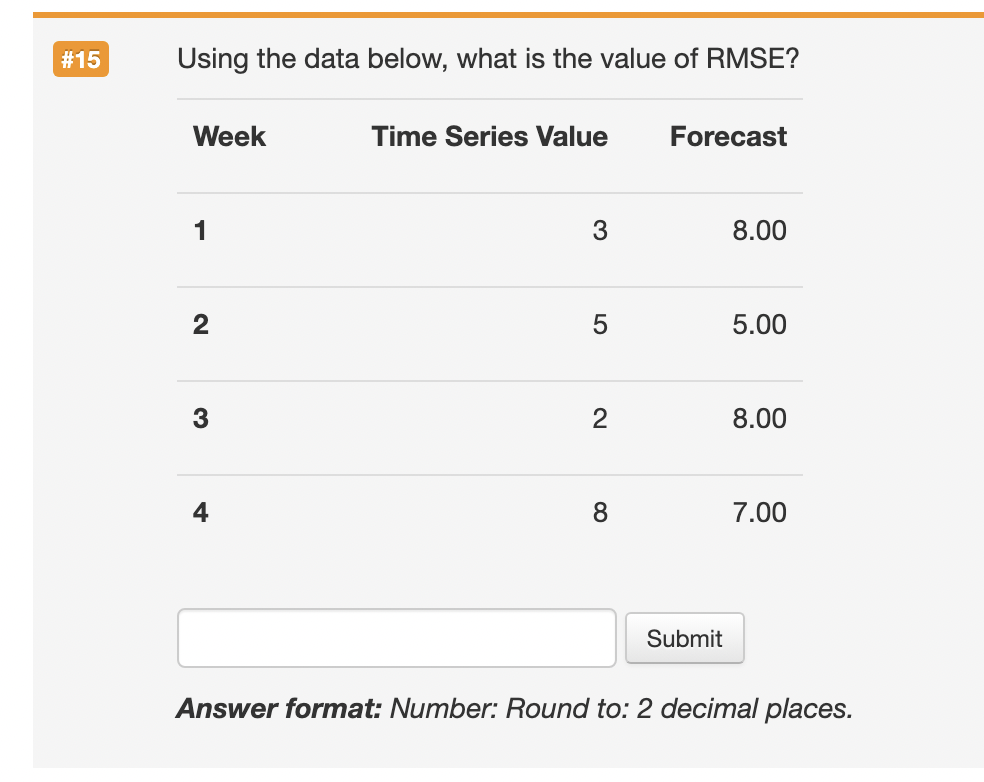Viewport: 984px width, 782px height.
Task: Select the Time Series Value column header
Action: [x=489, y=137]
